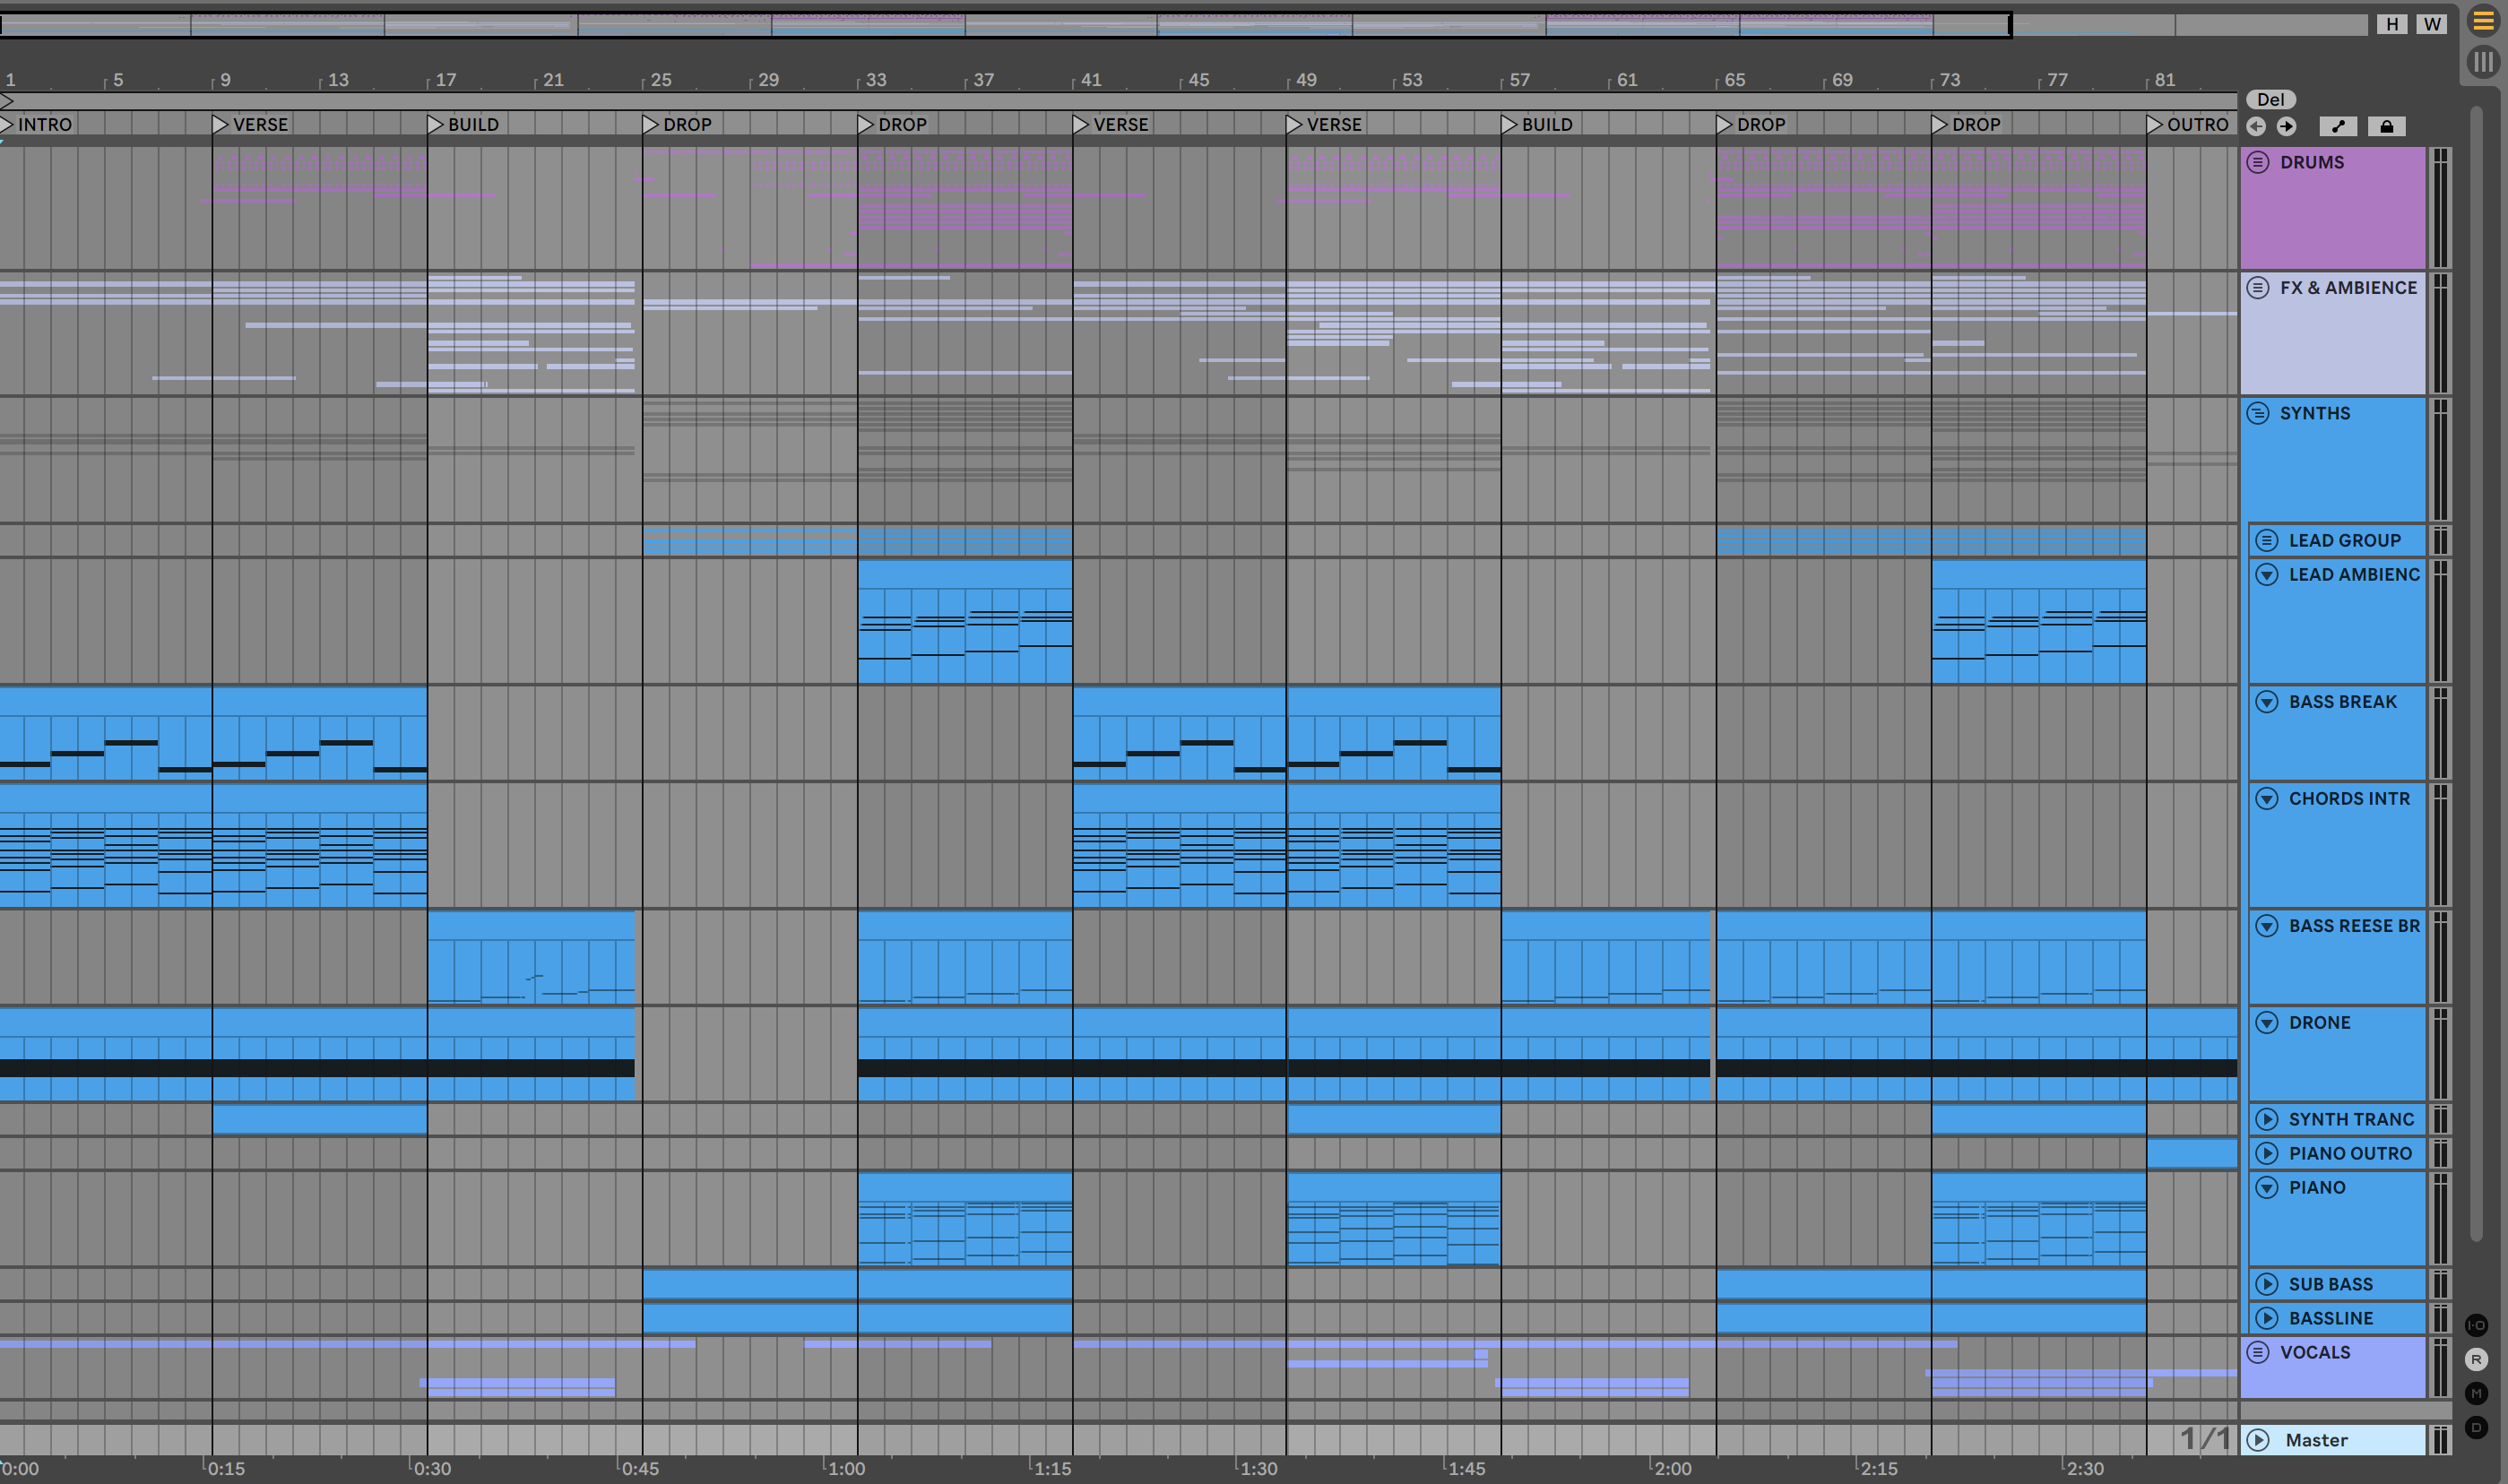This screenshot has width=2508, height=1484.
Task: Select the DROP locator at bar 25
Action: 678,124
